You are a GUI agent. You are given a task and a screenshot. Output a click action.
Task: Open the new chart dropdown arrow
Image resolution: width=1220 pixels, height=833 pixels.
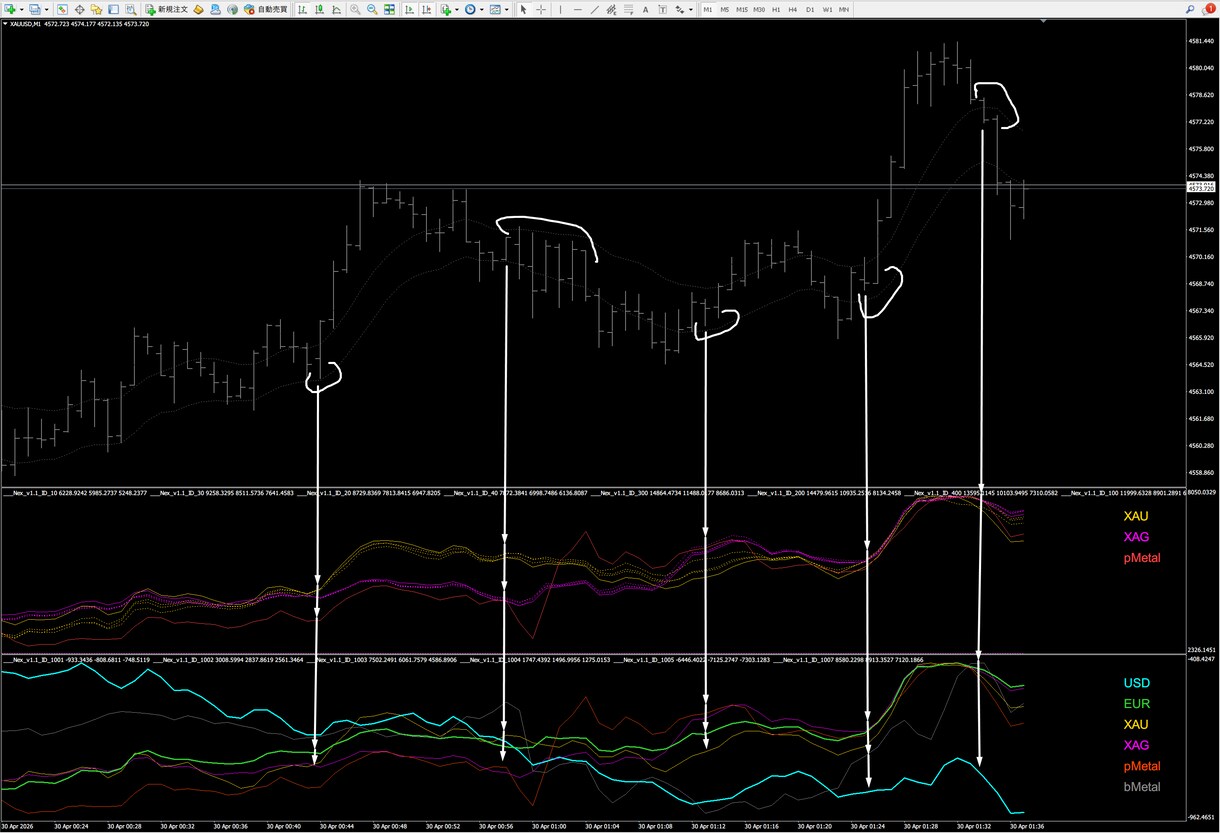[21, 9]
